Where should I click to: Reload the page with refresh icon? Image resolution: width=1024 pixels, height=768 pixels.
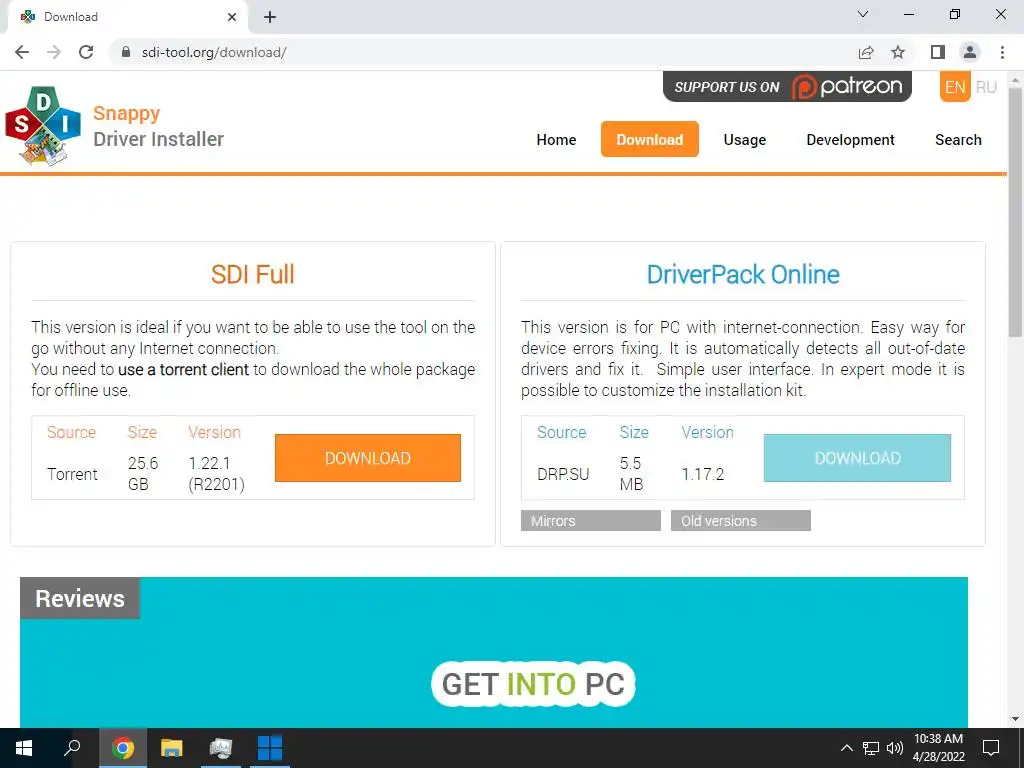tap(86, 52)
